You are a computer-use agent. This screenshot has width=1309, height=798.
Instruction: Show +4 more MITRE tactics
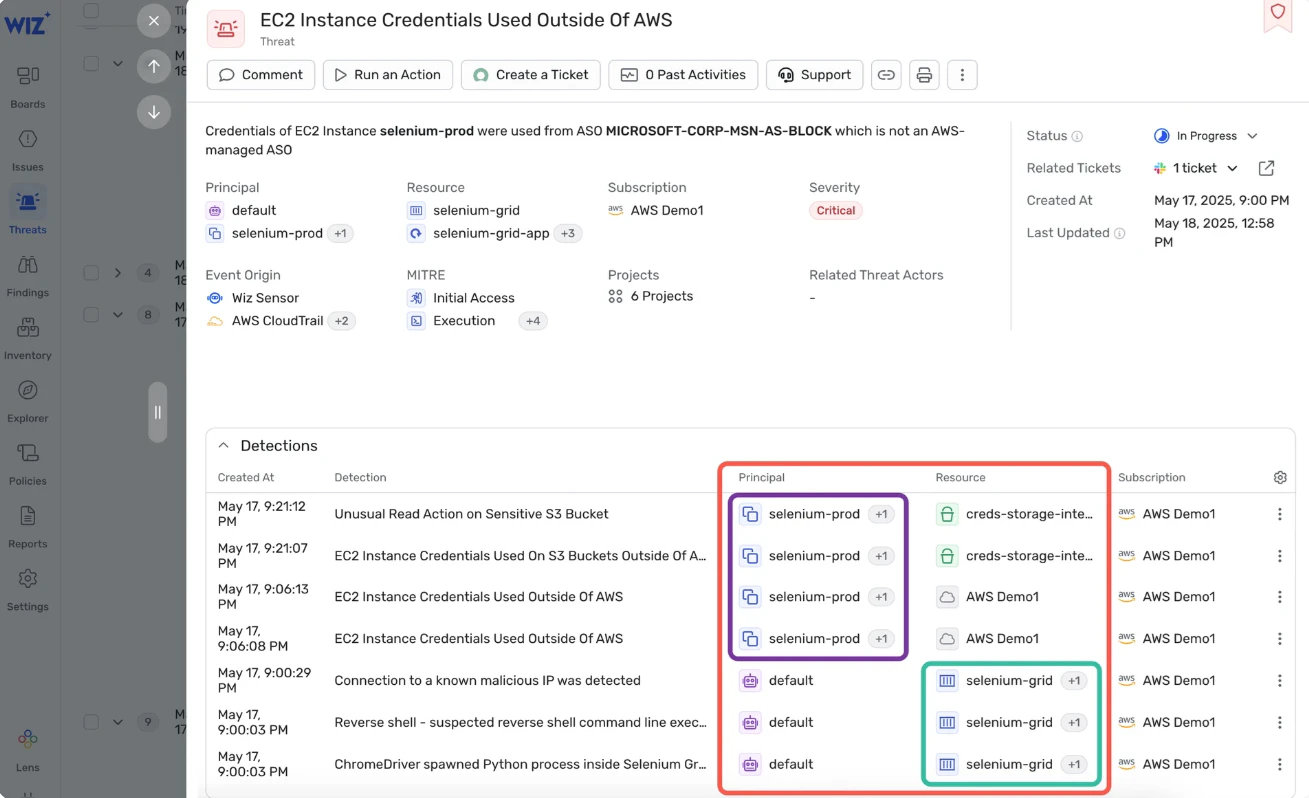[533, 321]
